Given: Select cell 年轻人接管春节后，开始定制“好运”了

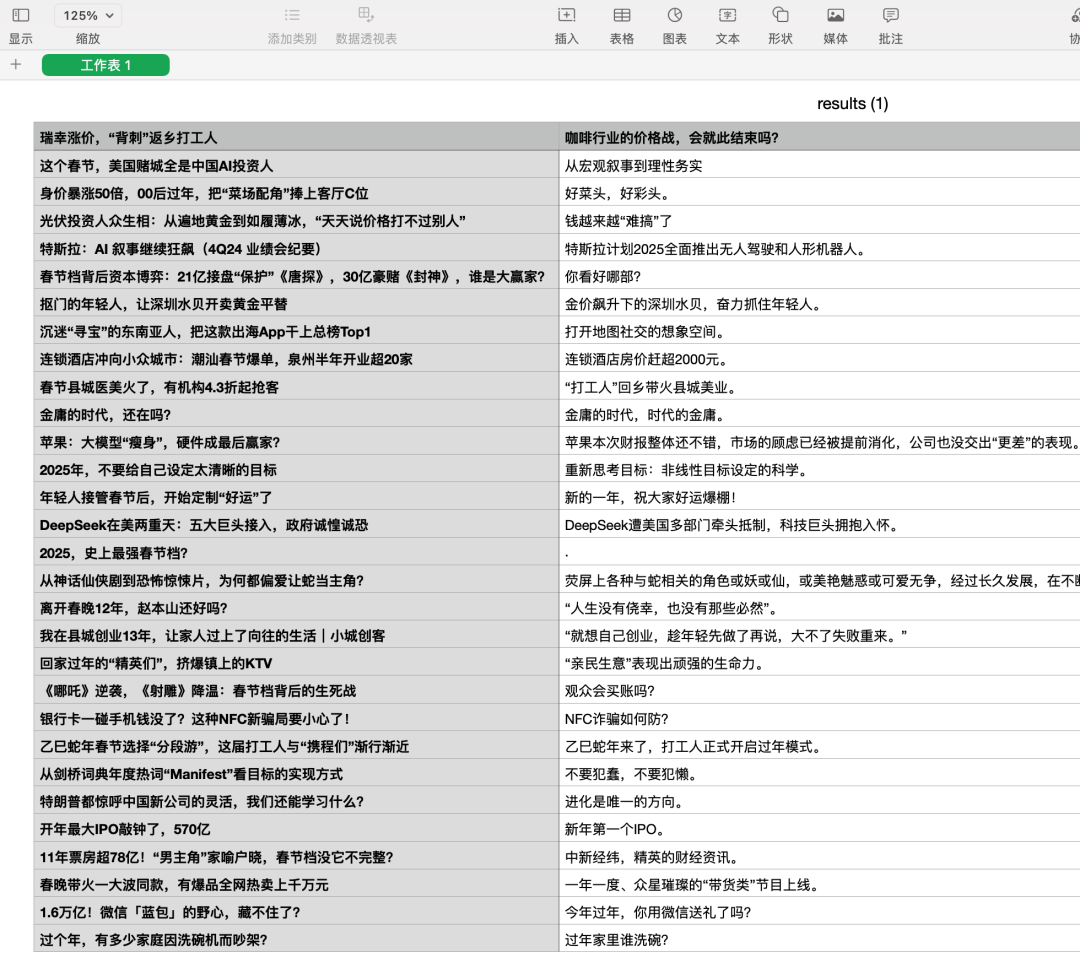Looking at the screenshot, I should click(x=296, y=497).
